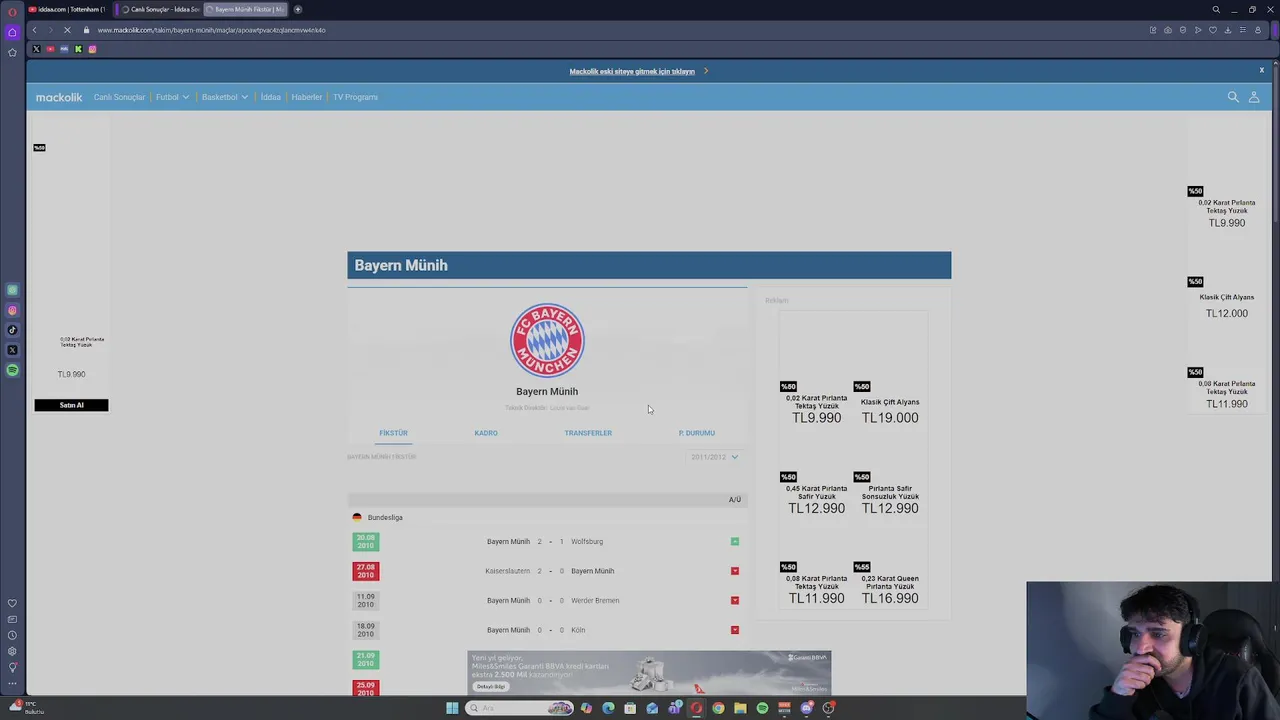Image resolution: width=1280 pixels, height=720 pixels.
Task: Open 0,23 Karat Queen Pırlanta Yüzük ad
Action: [890, 584]
